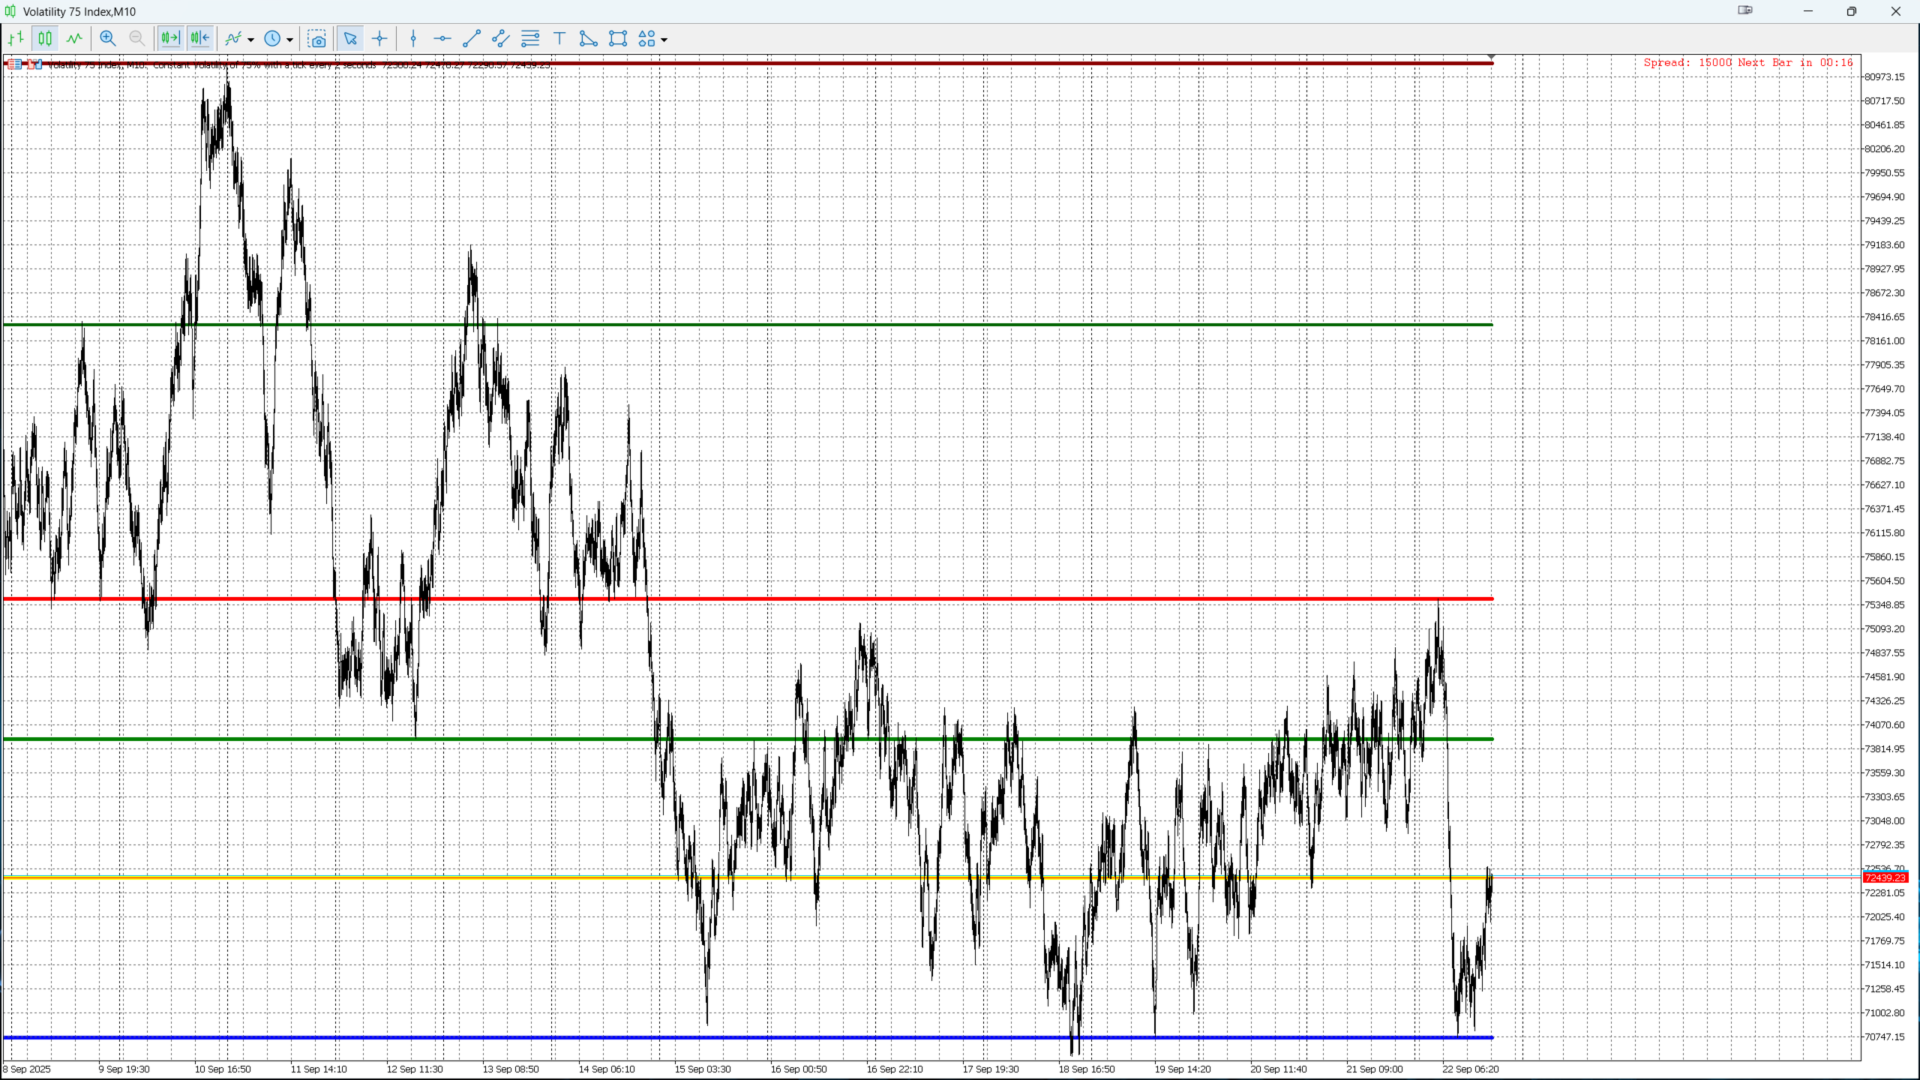Toggle candlestick chart mode
This screenshot has height=1080, width=1920.
[45, 39]
